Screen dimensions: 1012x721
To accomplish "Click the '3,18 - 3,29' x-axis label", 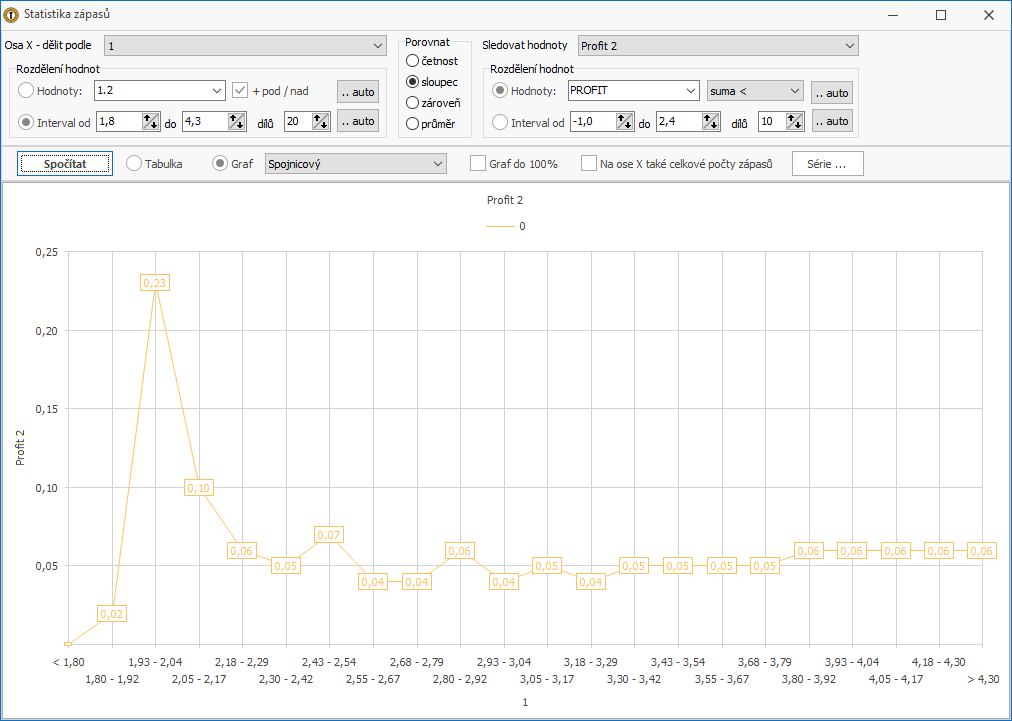I will pos(591,662).
